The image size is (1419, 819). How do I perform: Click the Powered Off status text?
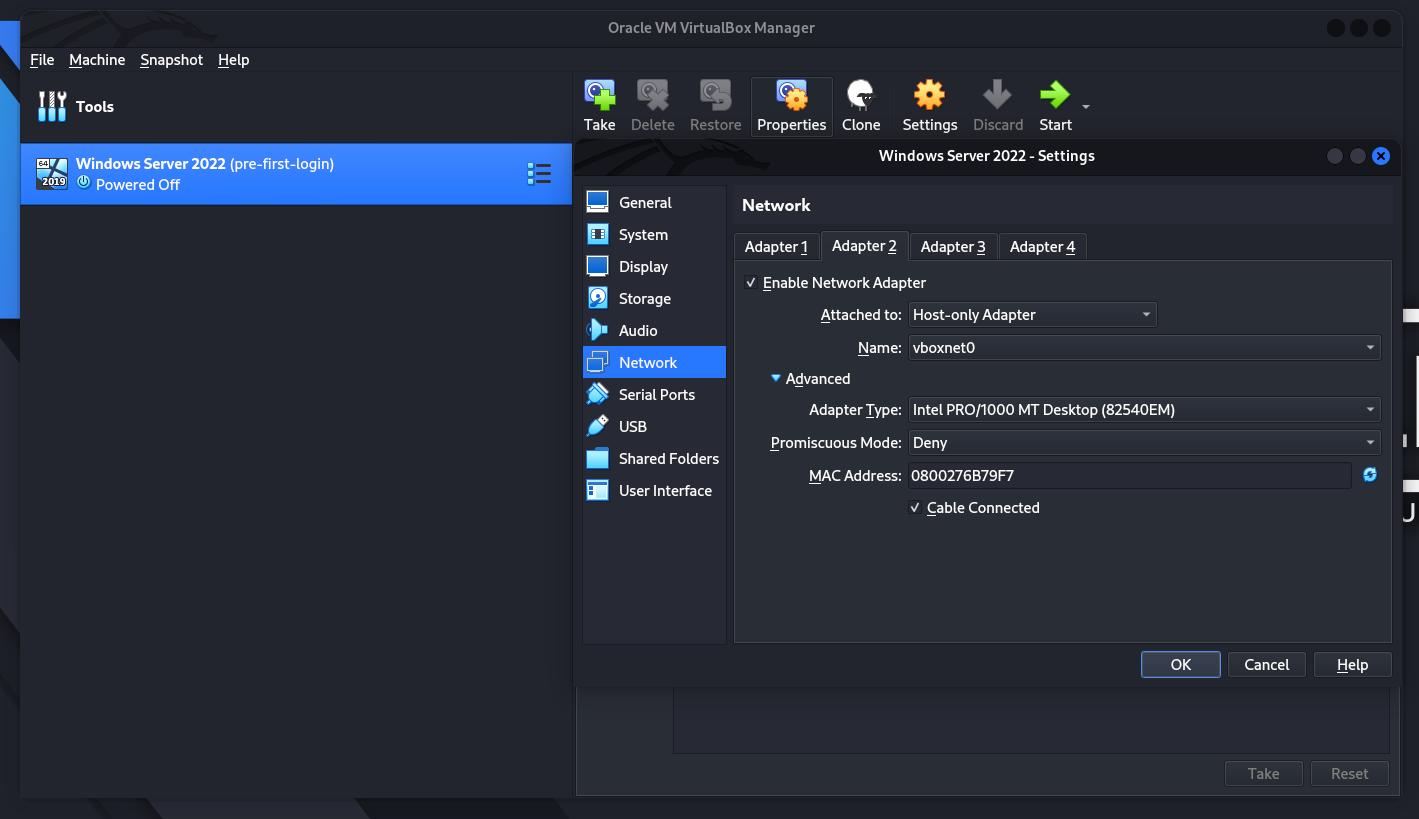click(138, 185)
